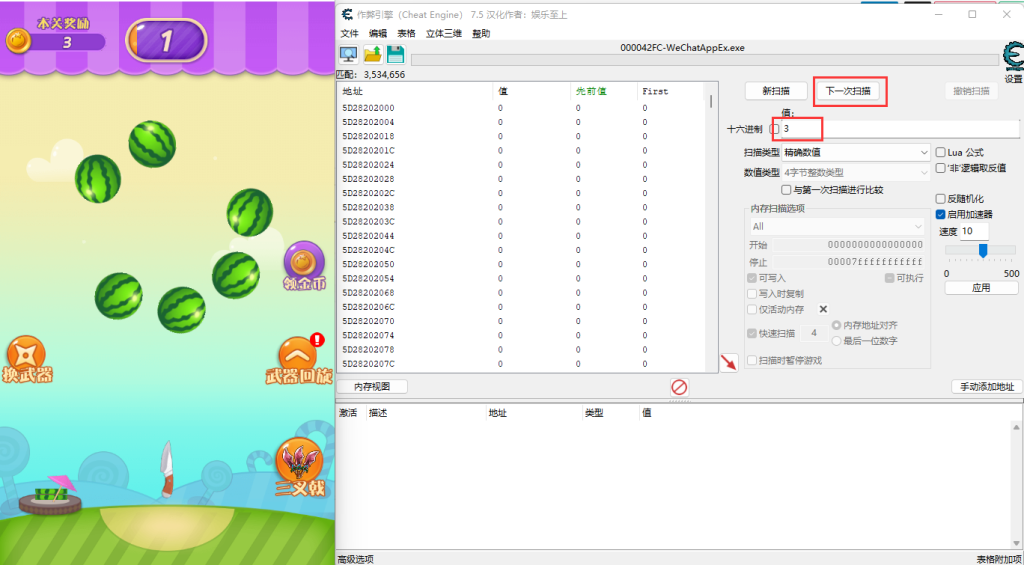Tap the 三叉戟 trident weapon icon
The image size is (1024, 565).
point(299,466)
